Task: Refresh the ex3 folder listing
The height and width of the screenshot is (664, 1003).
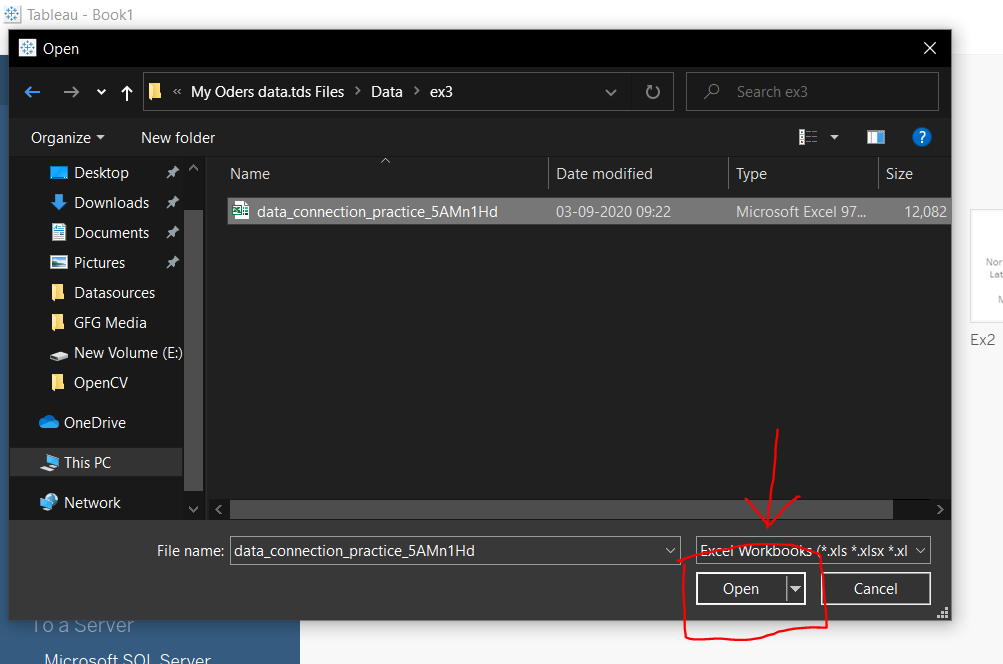Action: 653,92
